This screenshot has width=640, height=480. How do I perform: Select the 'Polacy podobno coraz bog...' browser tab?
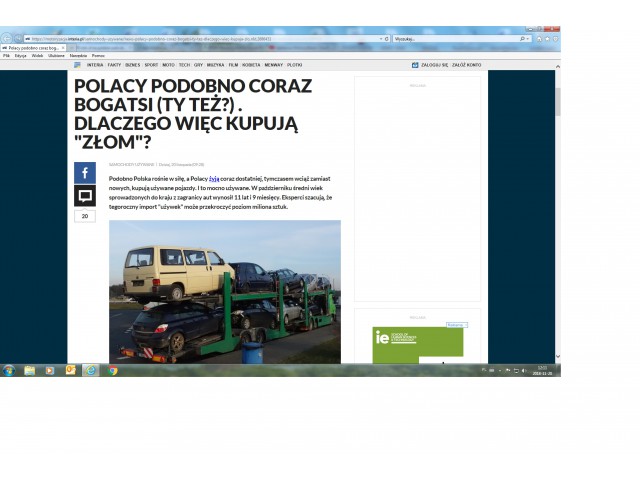(x=32, y=47)
